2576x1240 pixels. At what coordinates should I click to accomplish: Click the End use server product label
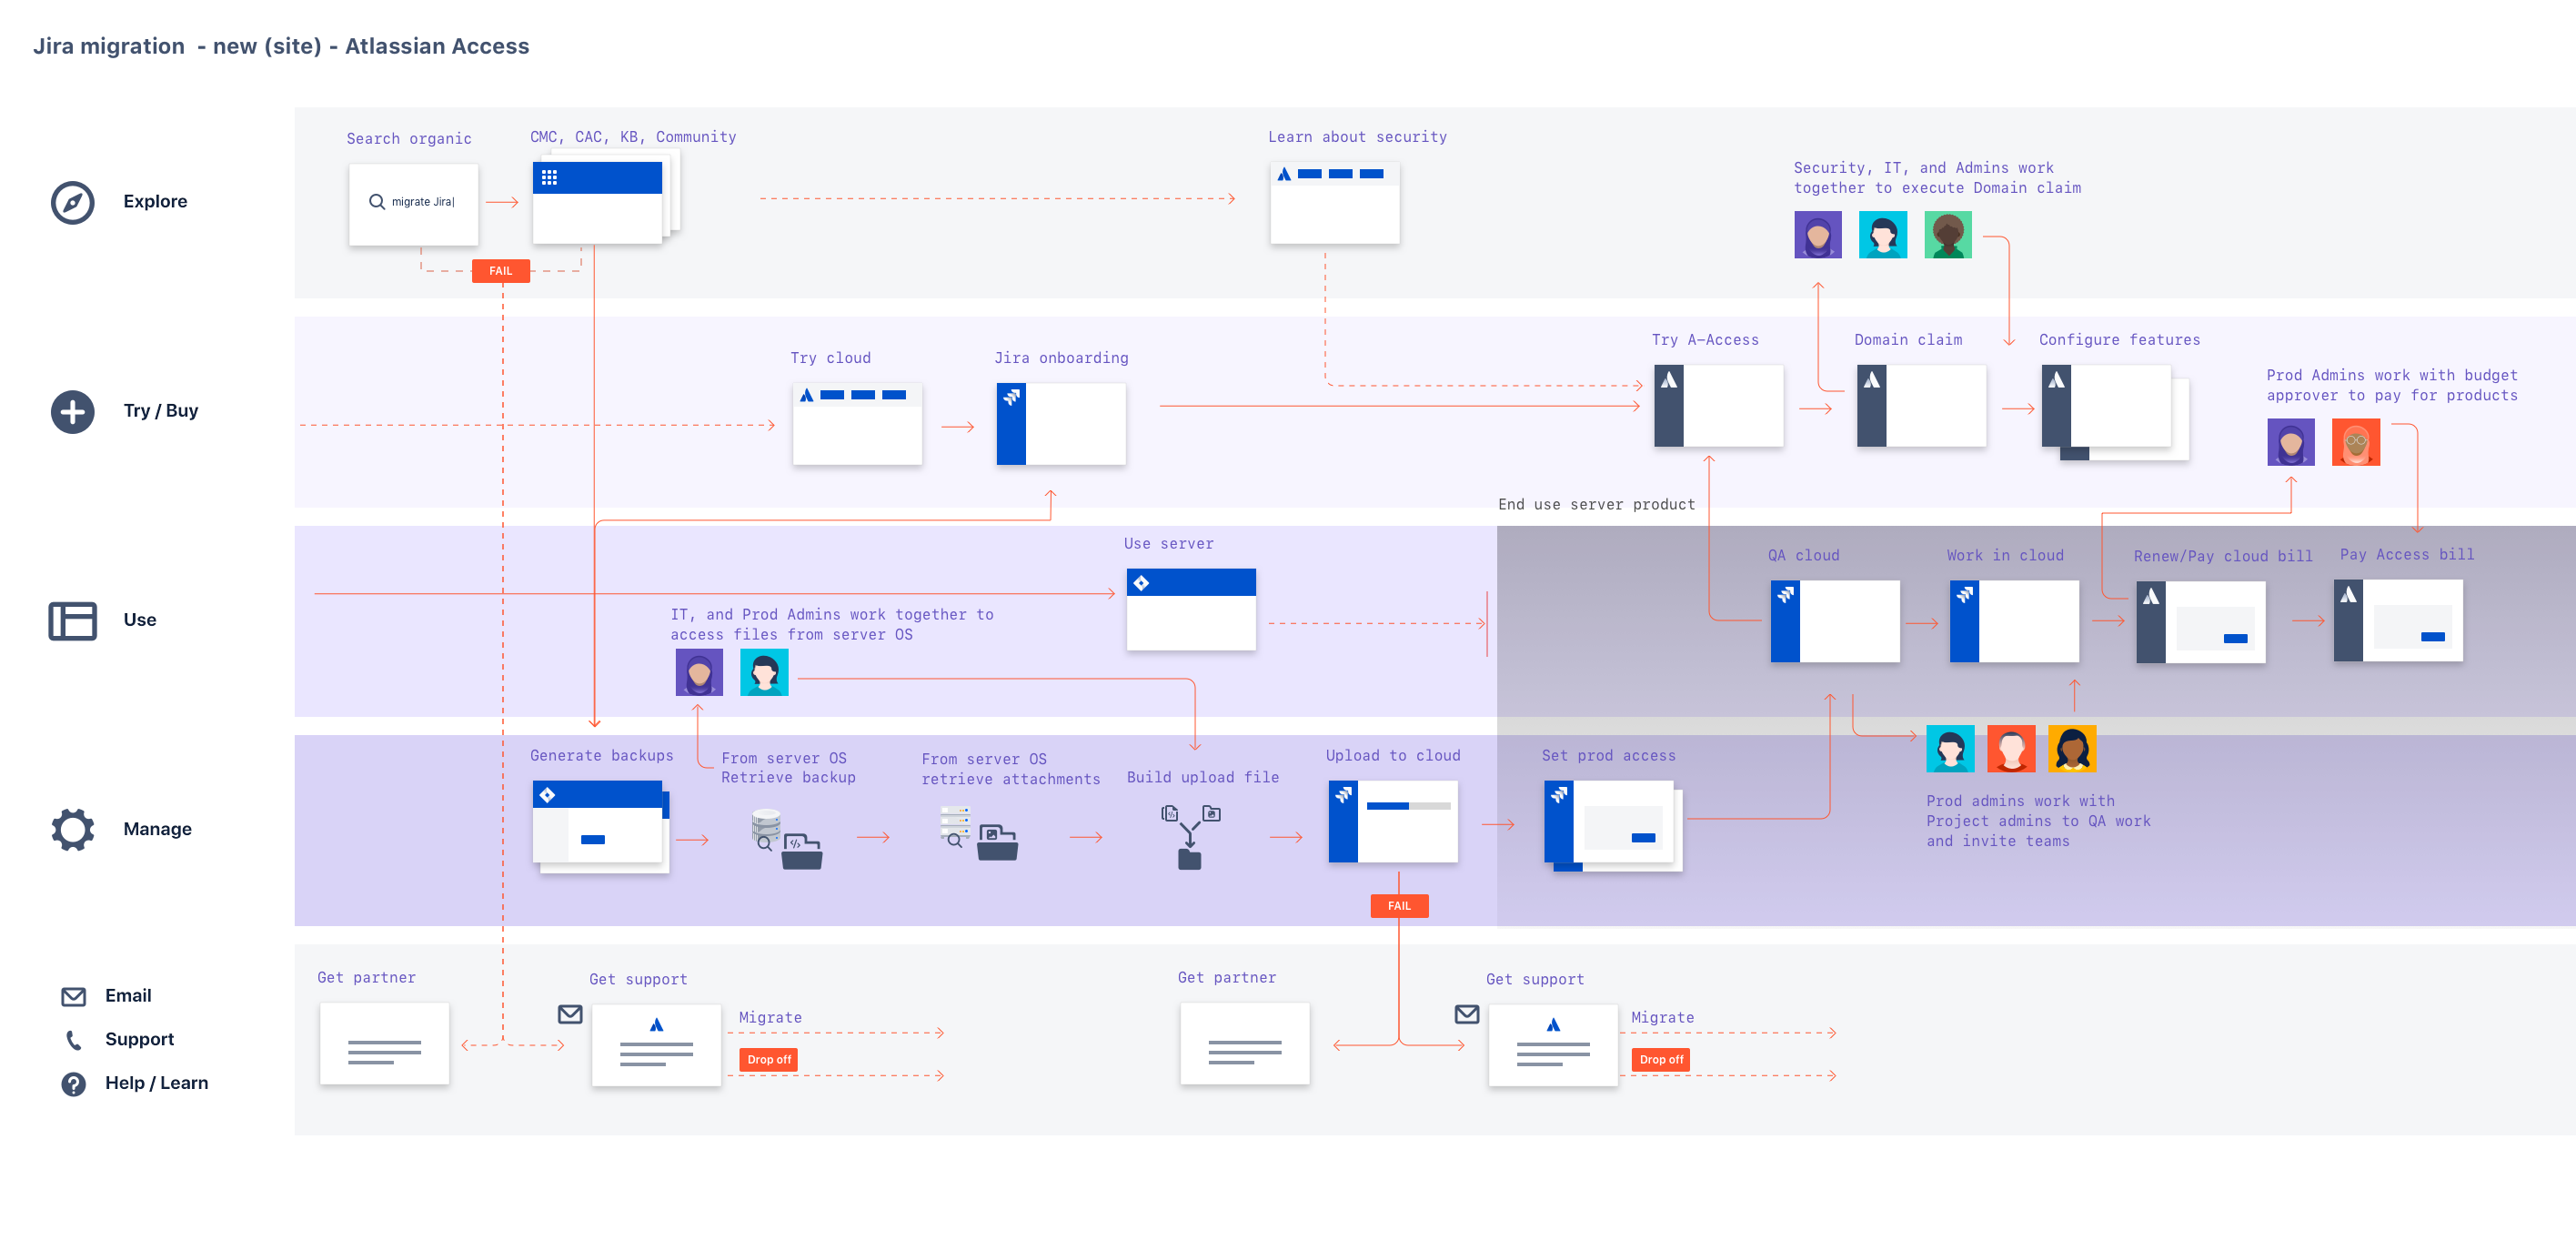(1597, 505)
